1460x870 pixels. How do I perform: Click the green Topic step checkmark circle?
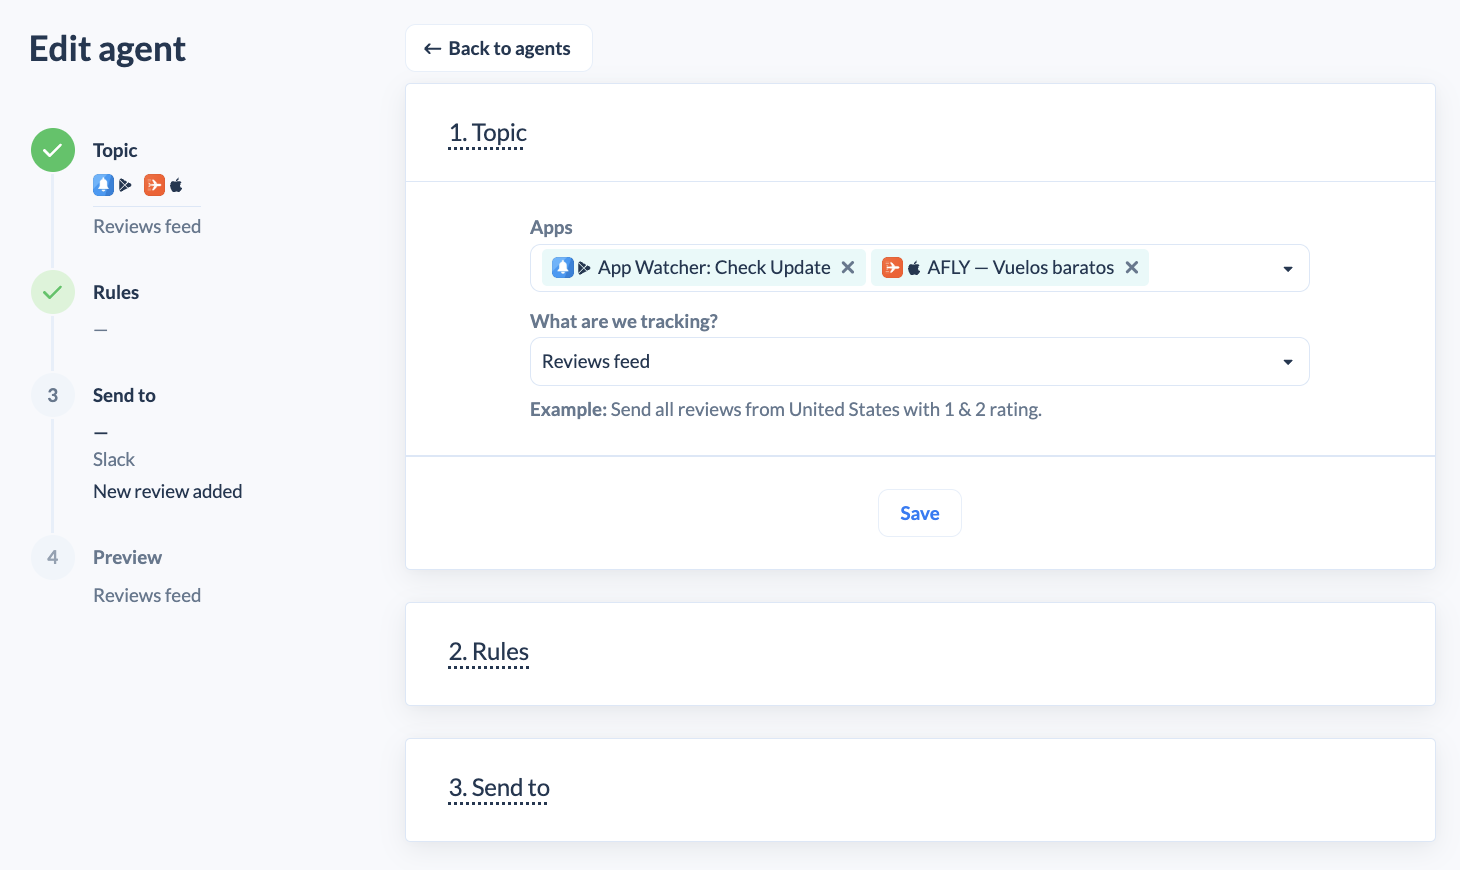coord(53,150)
